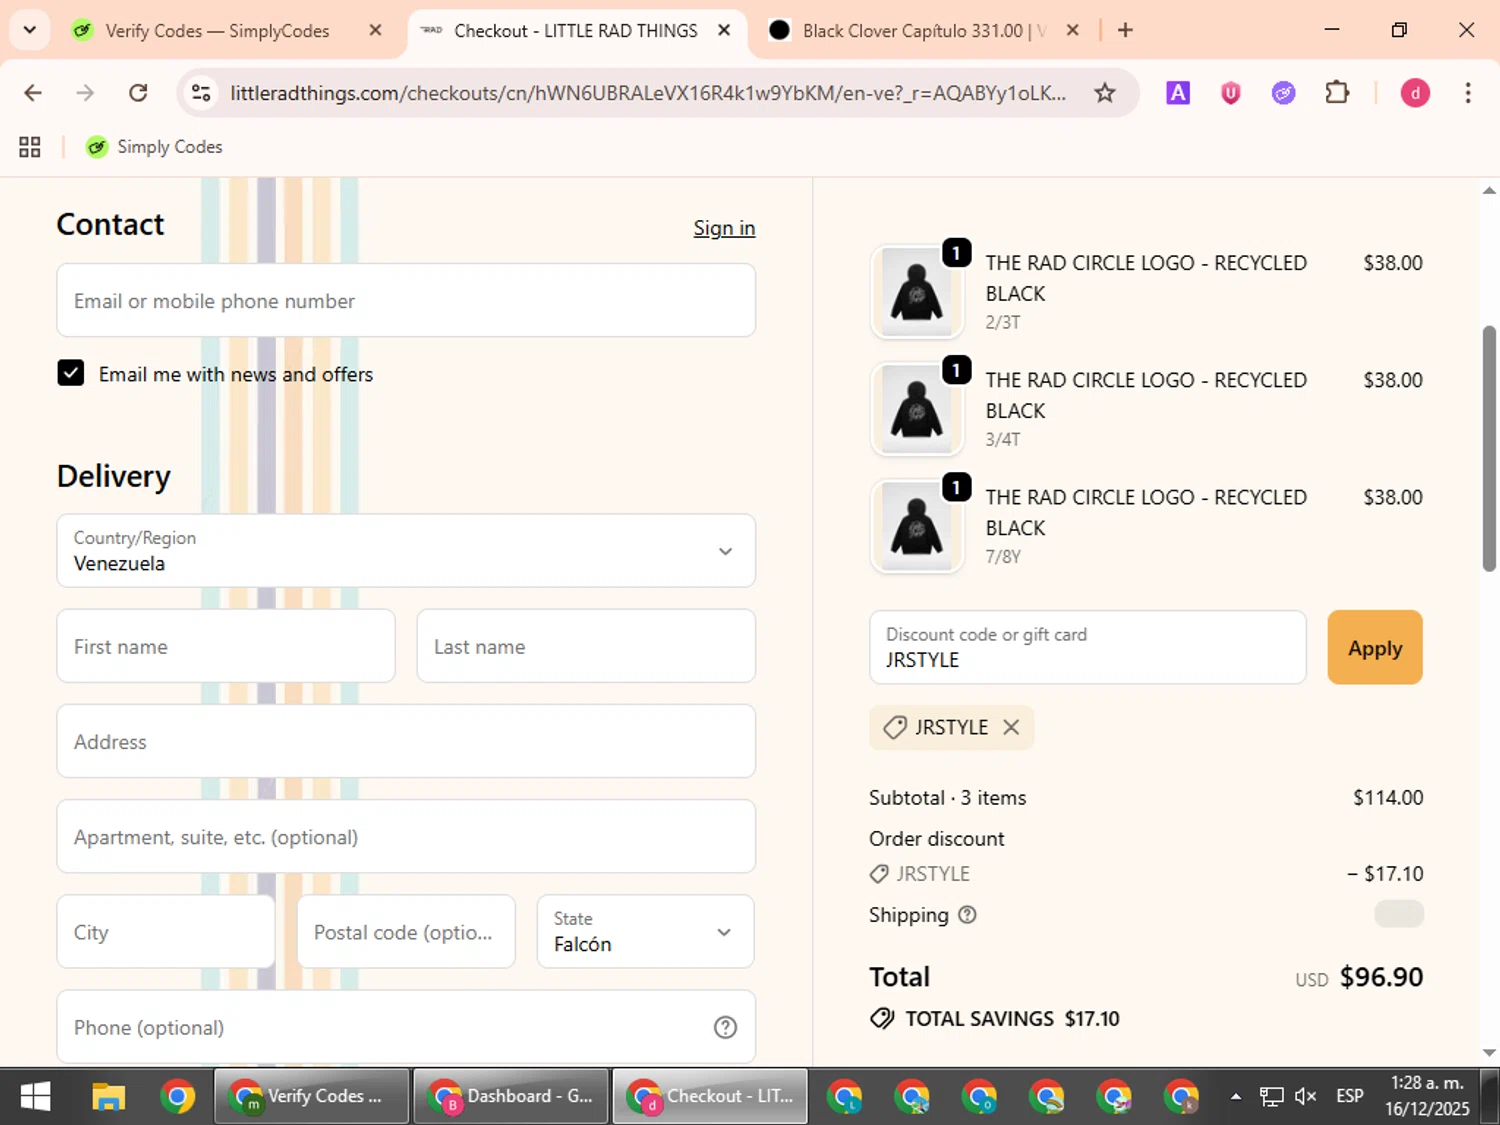Viewport: 1500px width, 1125px height.
Task: Switch to Checkout - LIT... taskbar window
Action: click(x=710, y=1096)
